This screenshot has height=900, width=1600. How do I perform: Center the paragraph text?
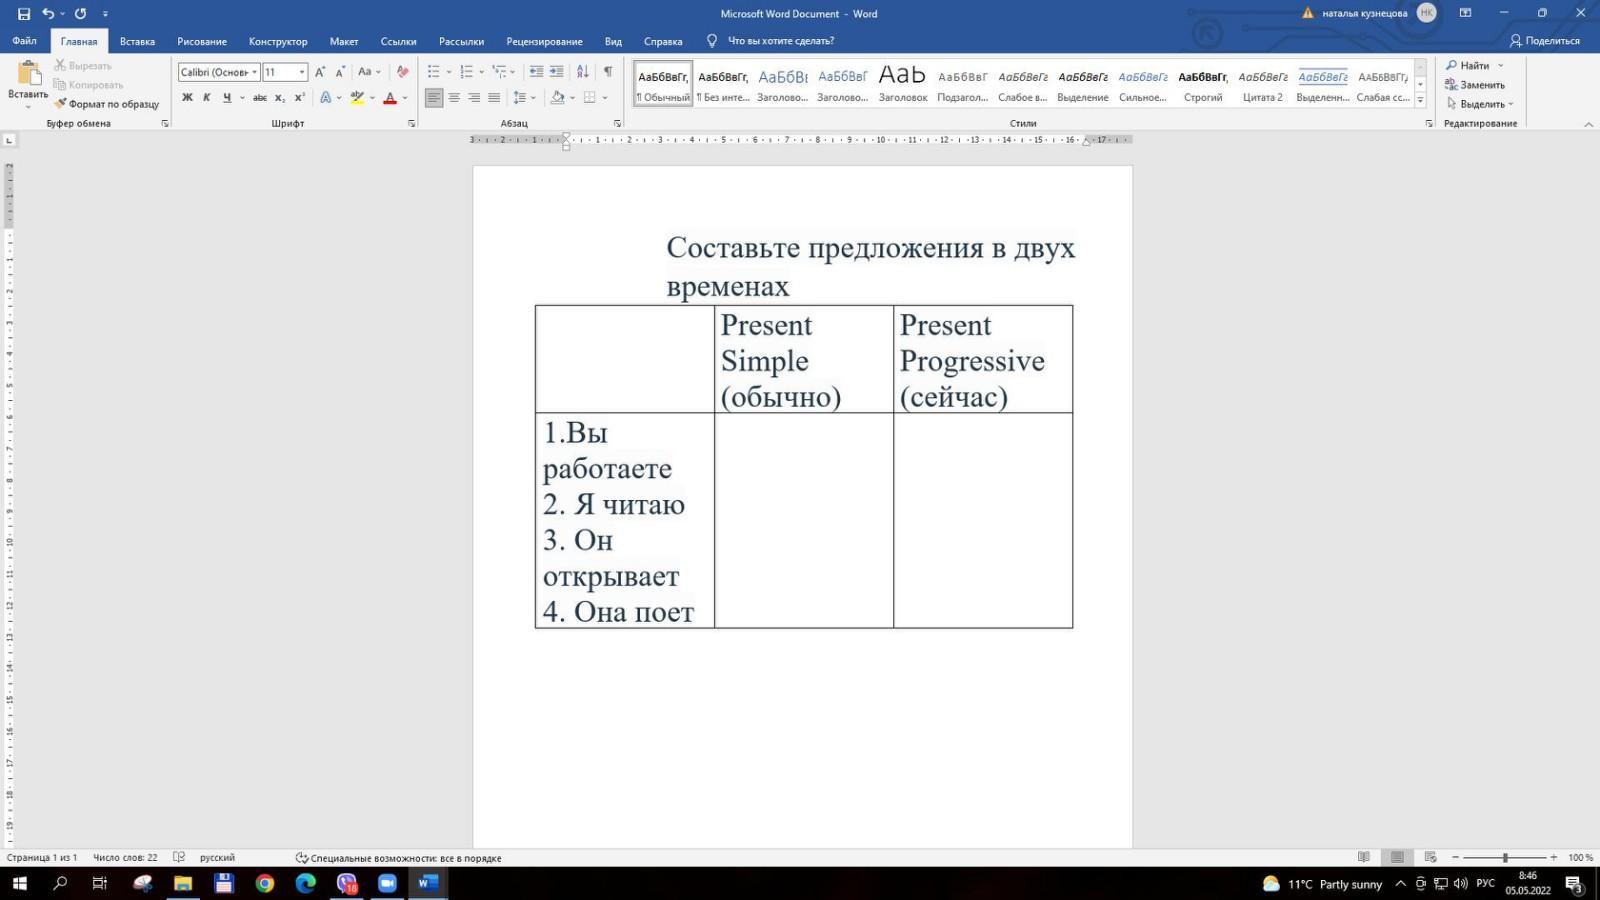pyautogui.click(x=454, y=98)
